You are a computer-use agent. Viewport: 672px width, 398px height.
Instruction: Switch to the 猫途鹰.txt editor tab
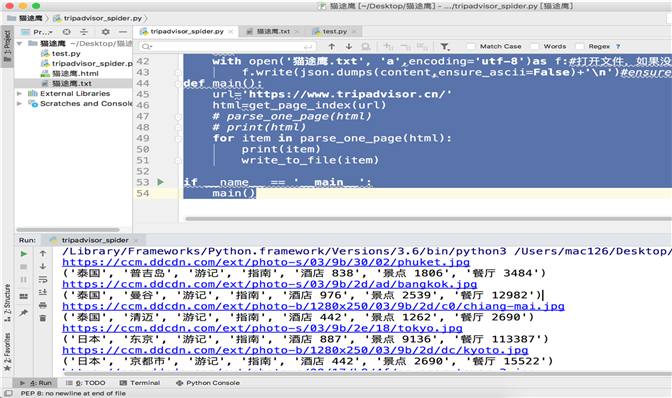tap(273, 31)
